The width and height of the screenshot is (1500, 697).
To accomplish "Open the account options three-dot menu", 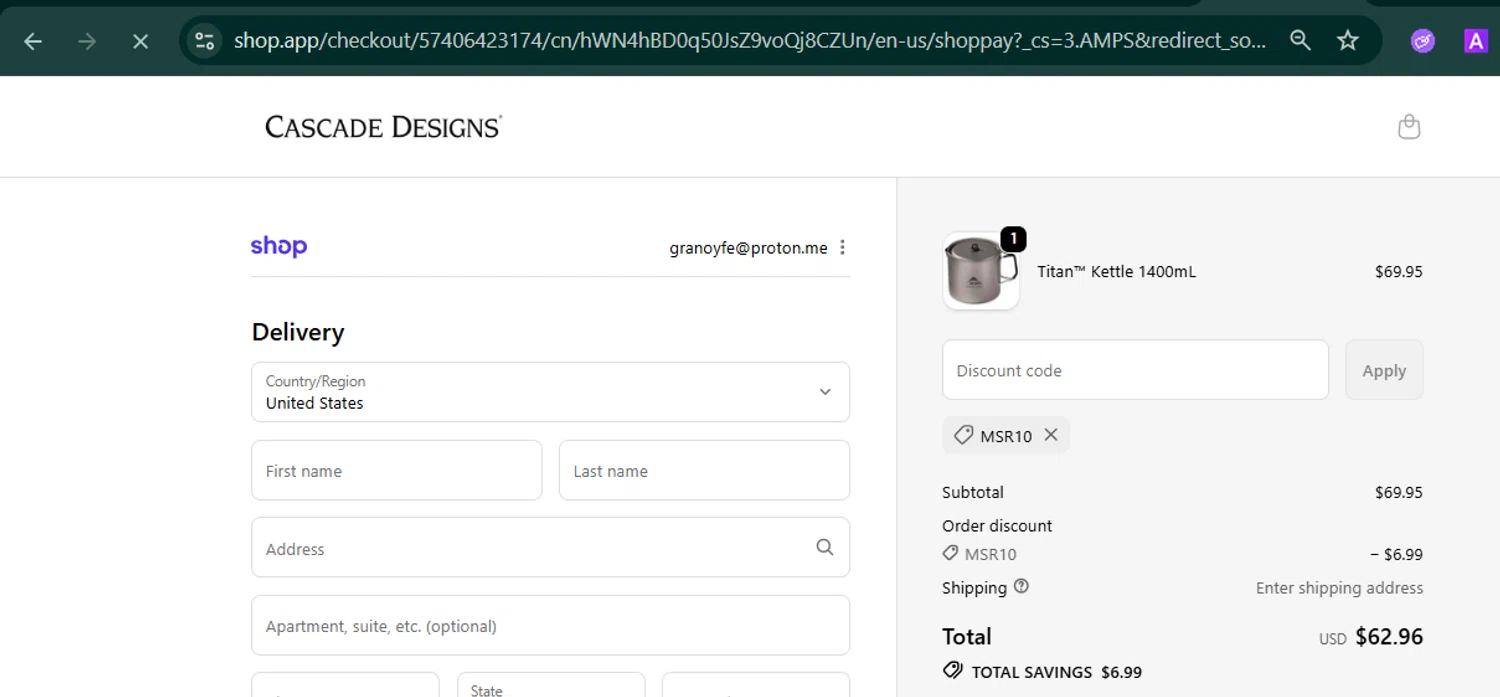I will click(x=843, y=248).
